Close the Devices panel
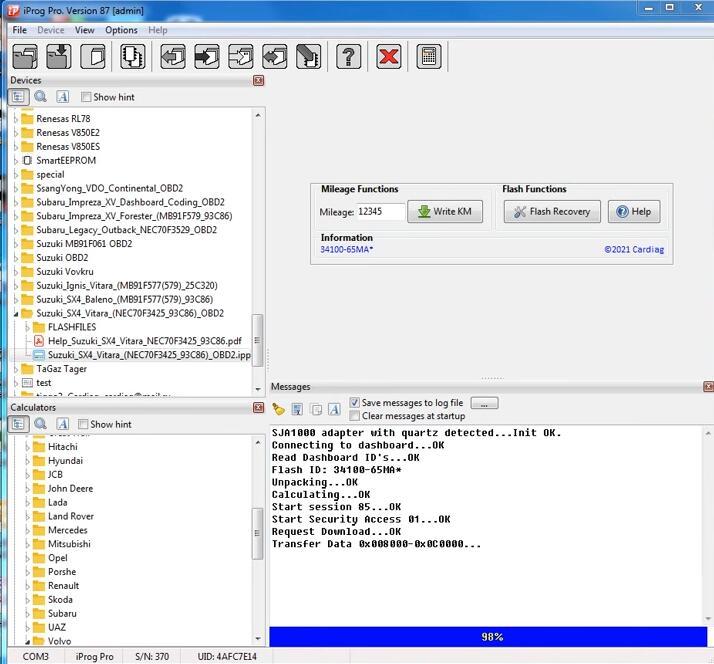The image size is (714, 664). (258, 81)
